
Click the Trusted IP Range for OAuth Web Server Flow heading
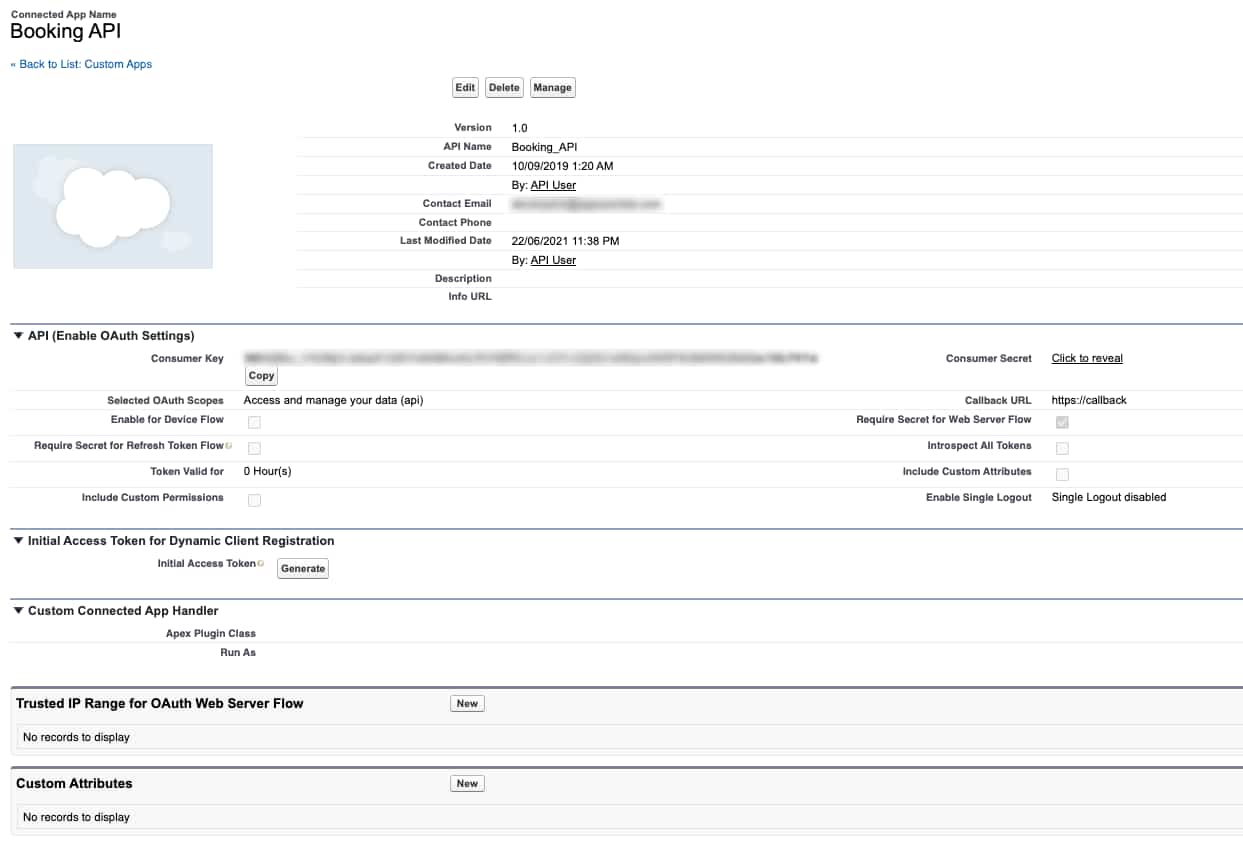160,703
